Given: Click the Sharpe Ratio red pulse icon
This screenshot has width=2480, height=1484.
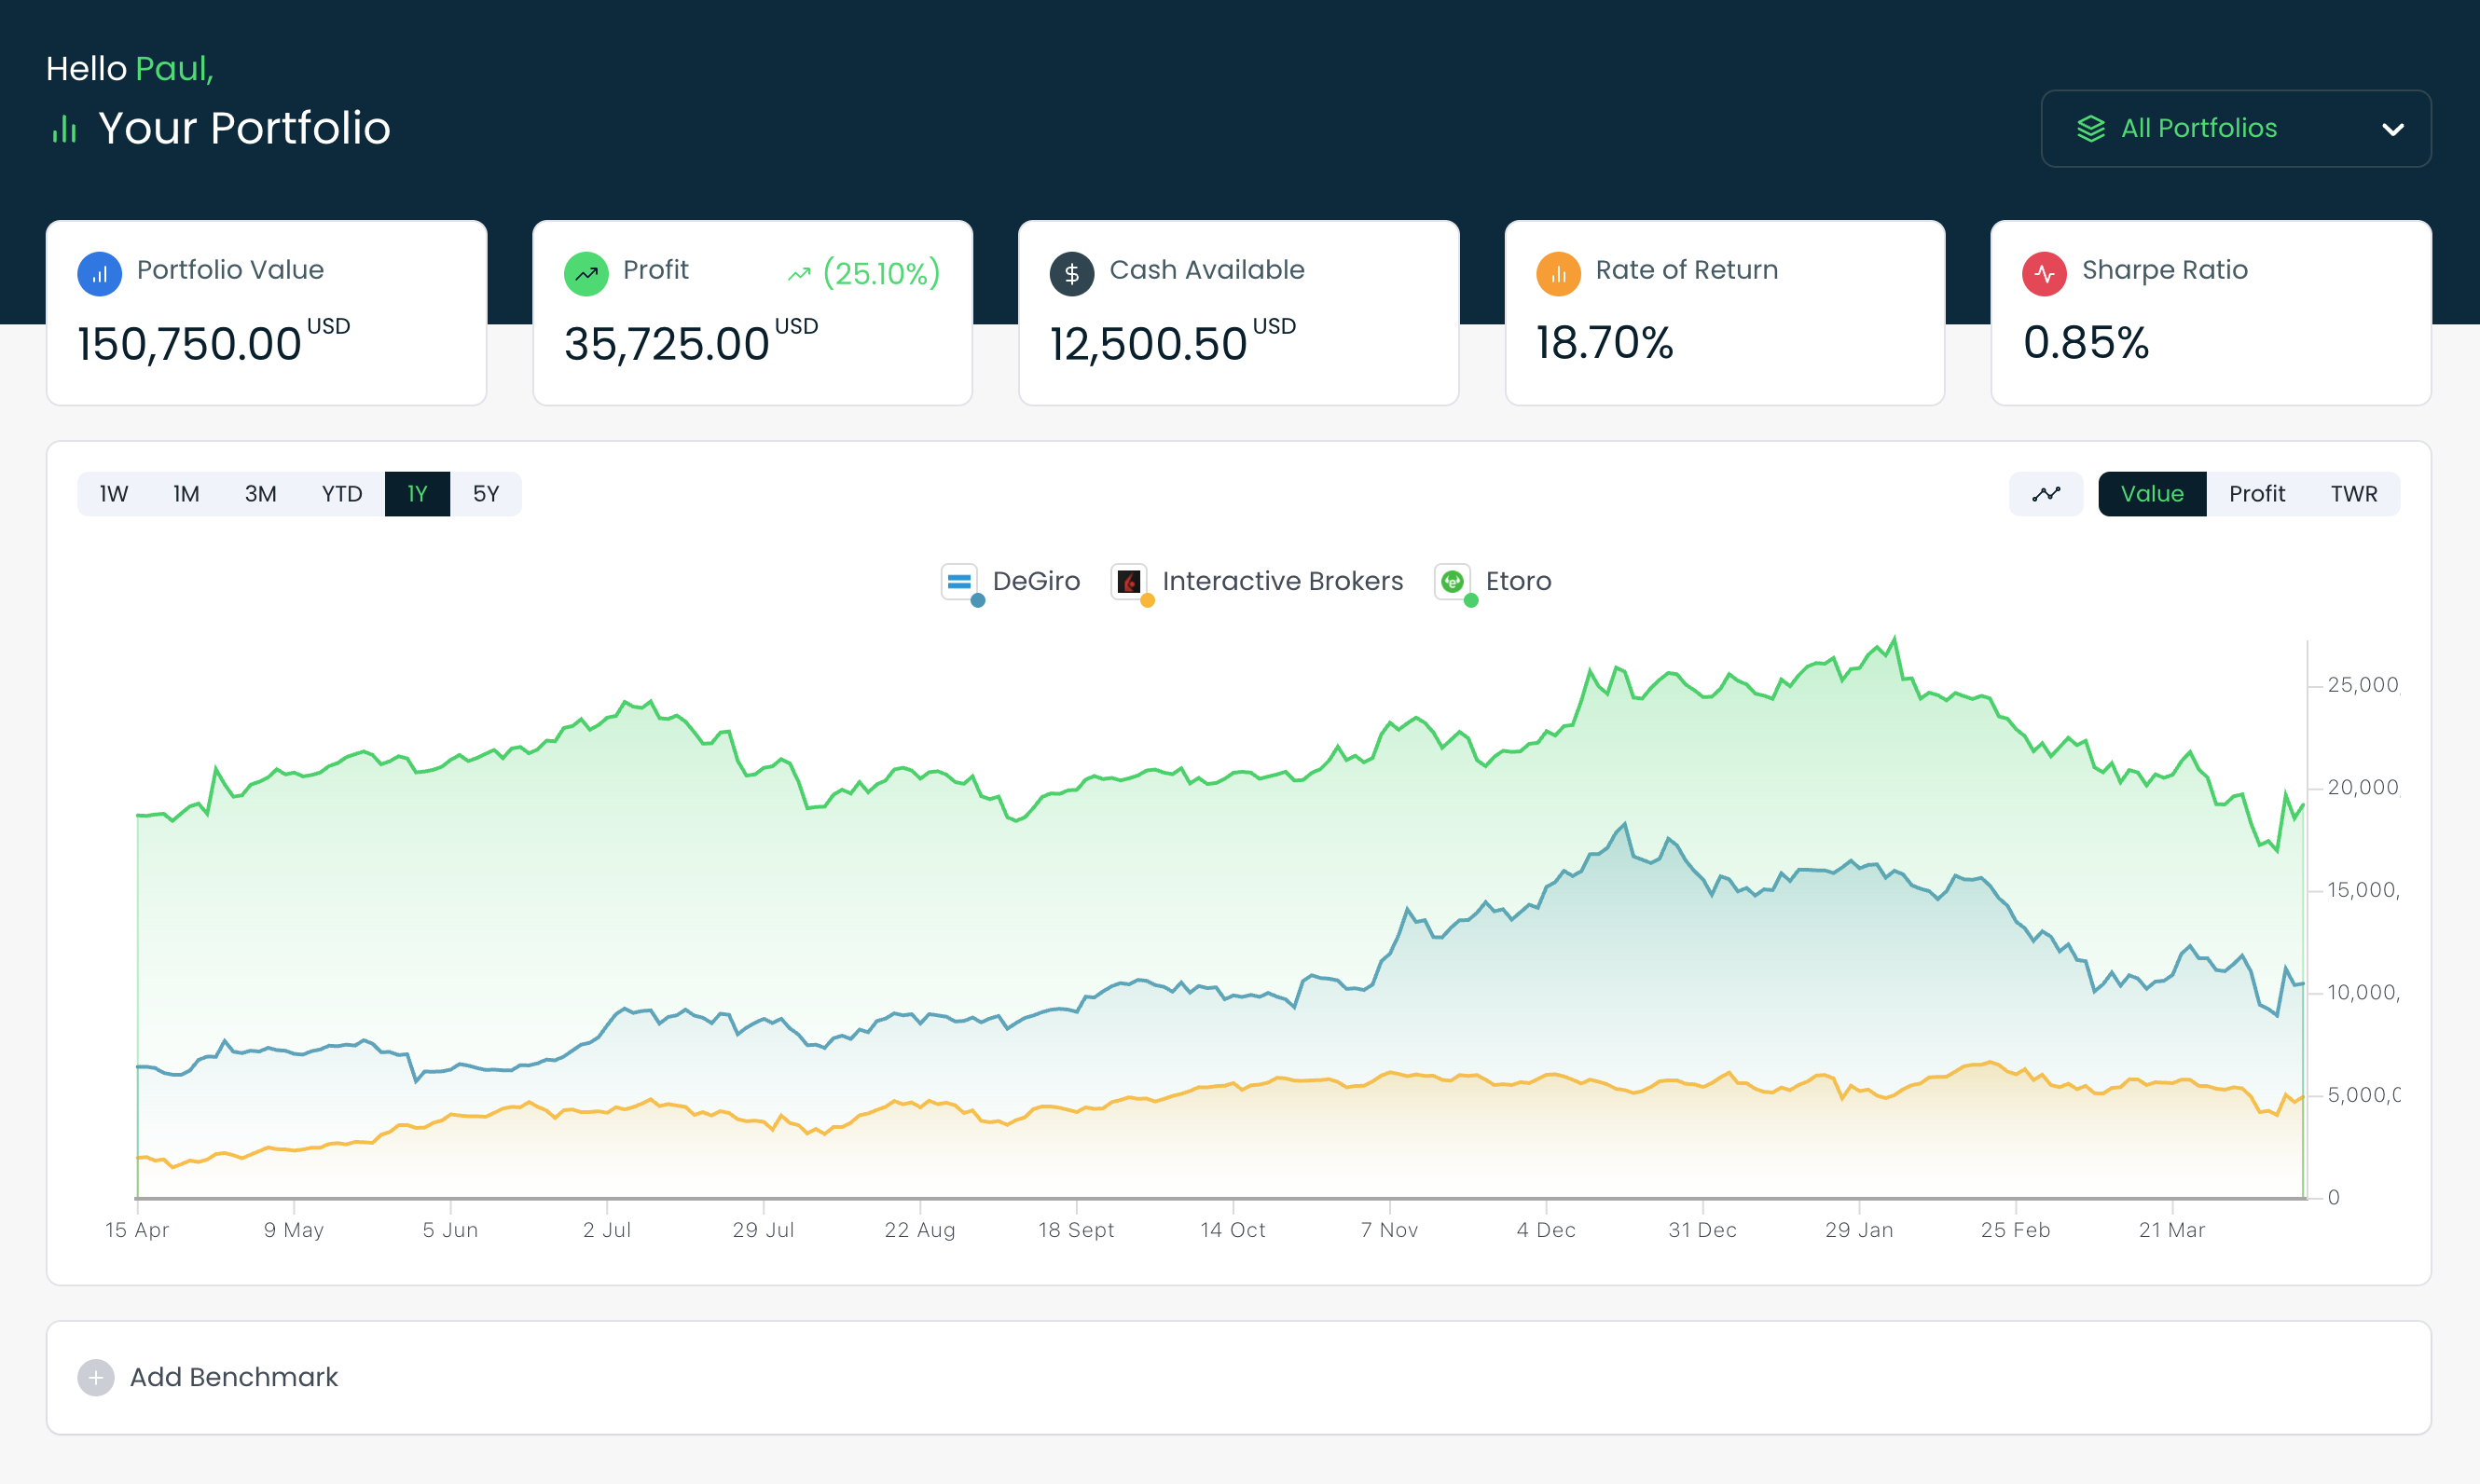Looking at the screenshot, I should (2044, 273).
